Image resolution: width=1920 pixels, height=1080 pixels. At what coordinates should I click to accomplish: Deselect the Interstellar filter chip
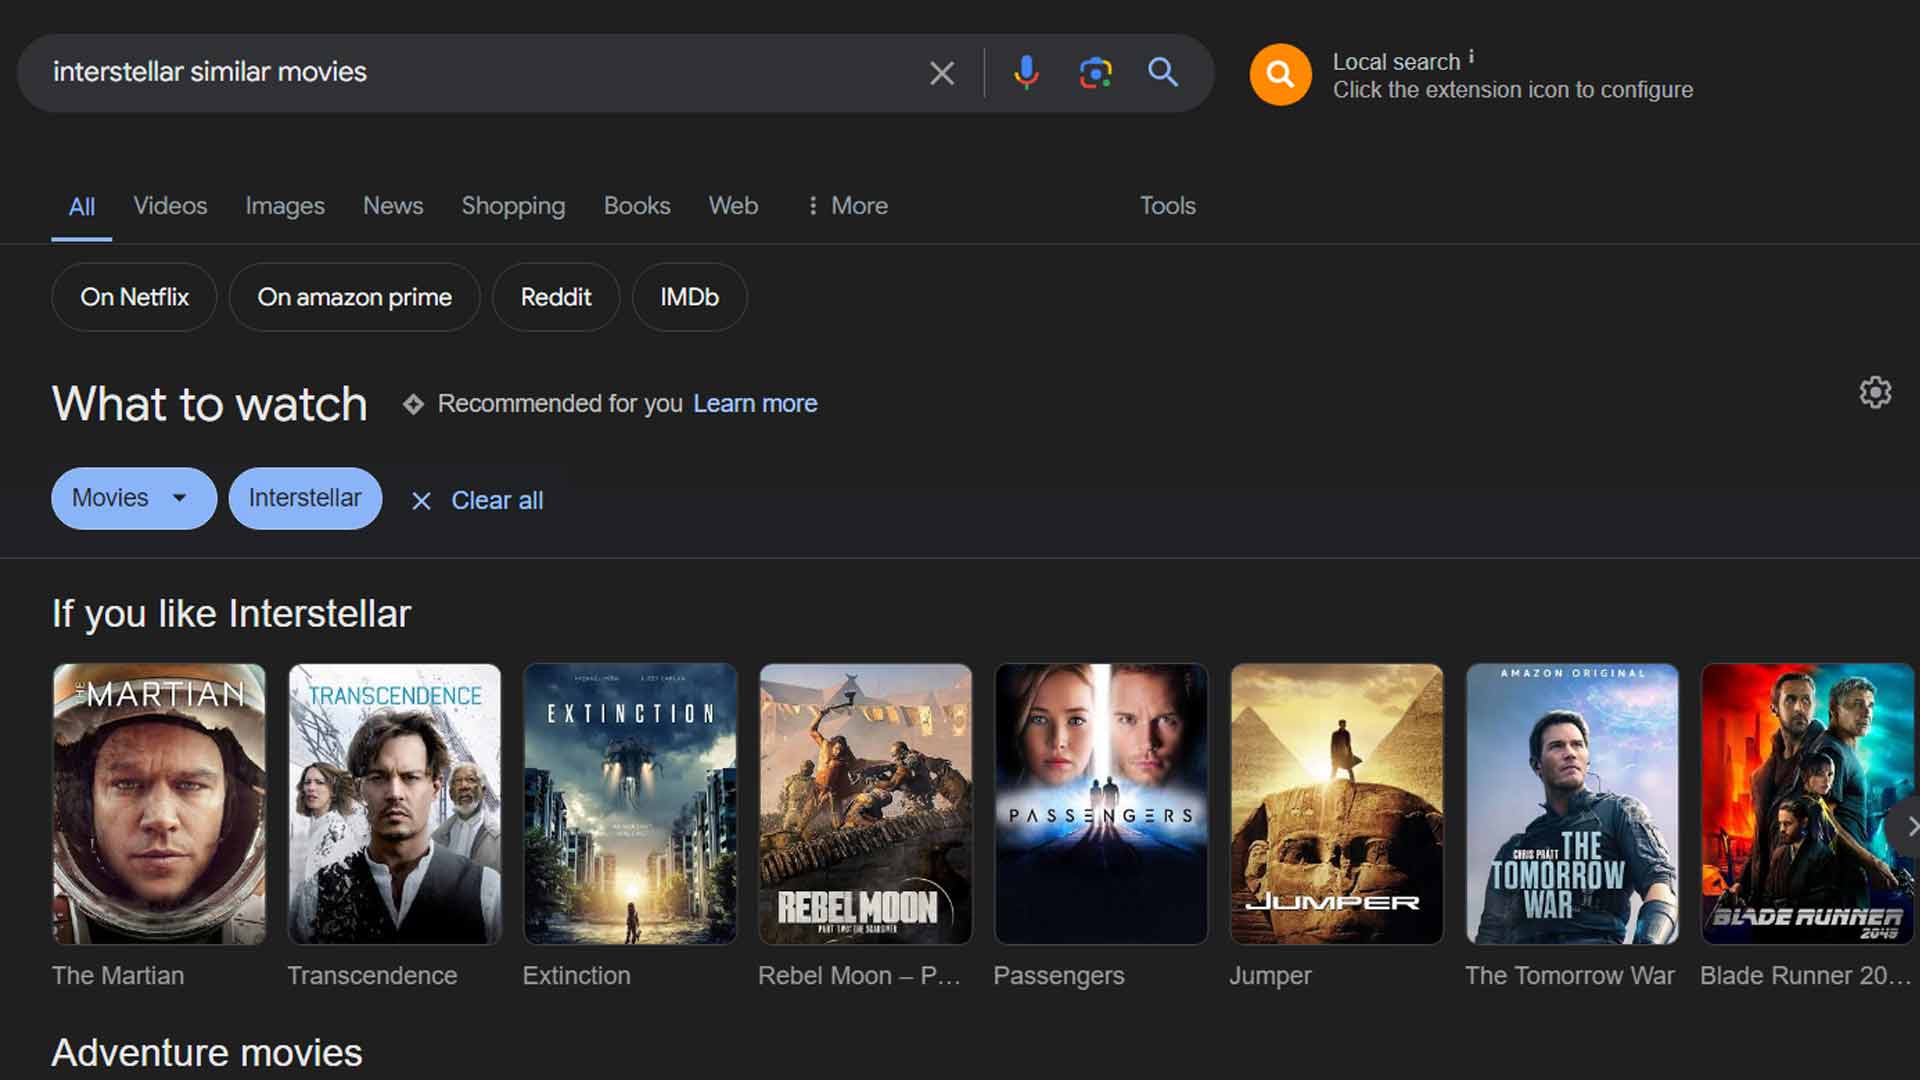coord(305,498)
